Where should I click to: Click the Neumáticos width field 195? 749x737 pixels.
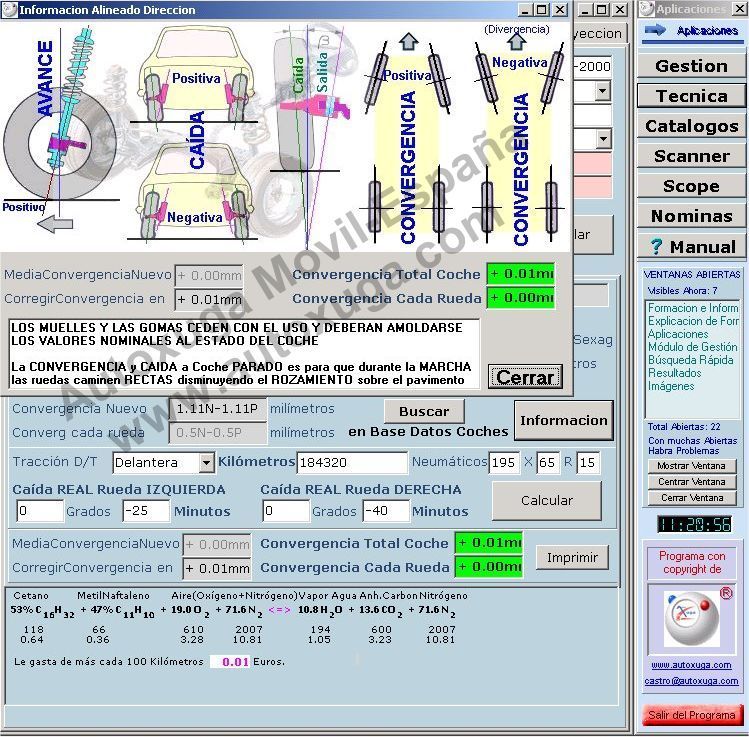pos(504,462)
